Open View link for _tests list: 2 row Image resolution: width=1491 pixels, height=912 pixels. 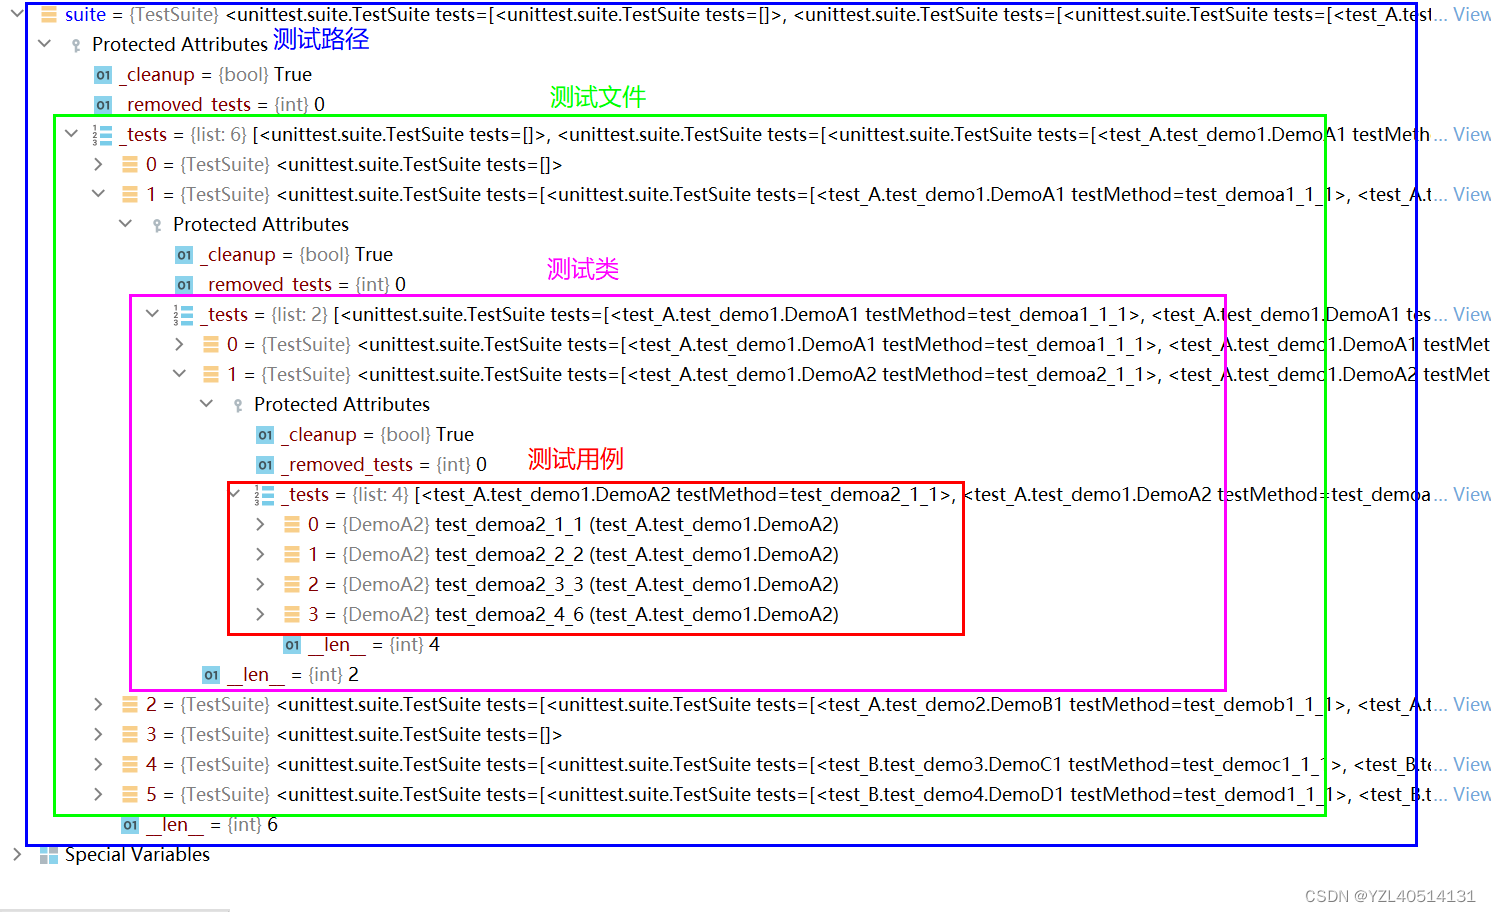pos(1471,314)
